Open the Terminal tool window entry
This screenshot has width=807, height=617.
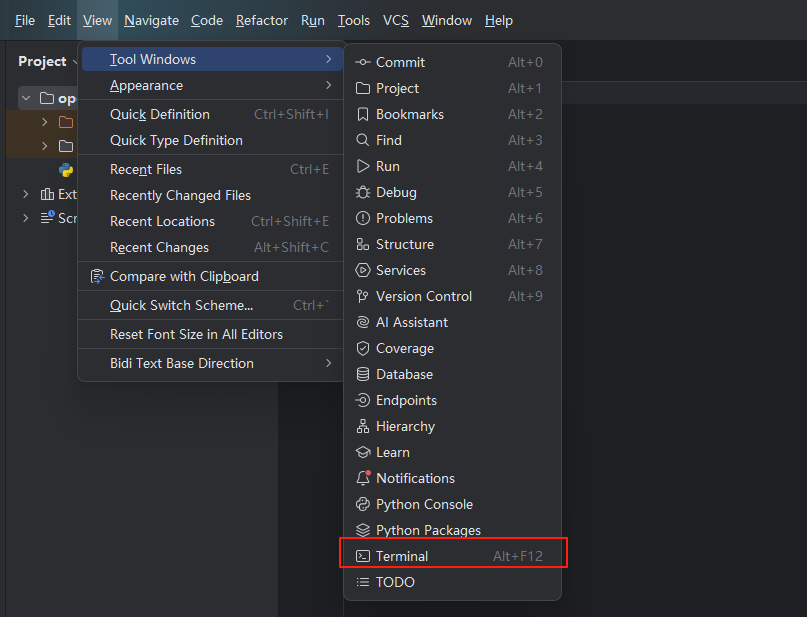point(452,556)
